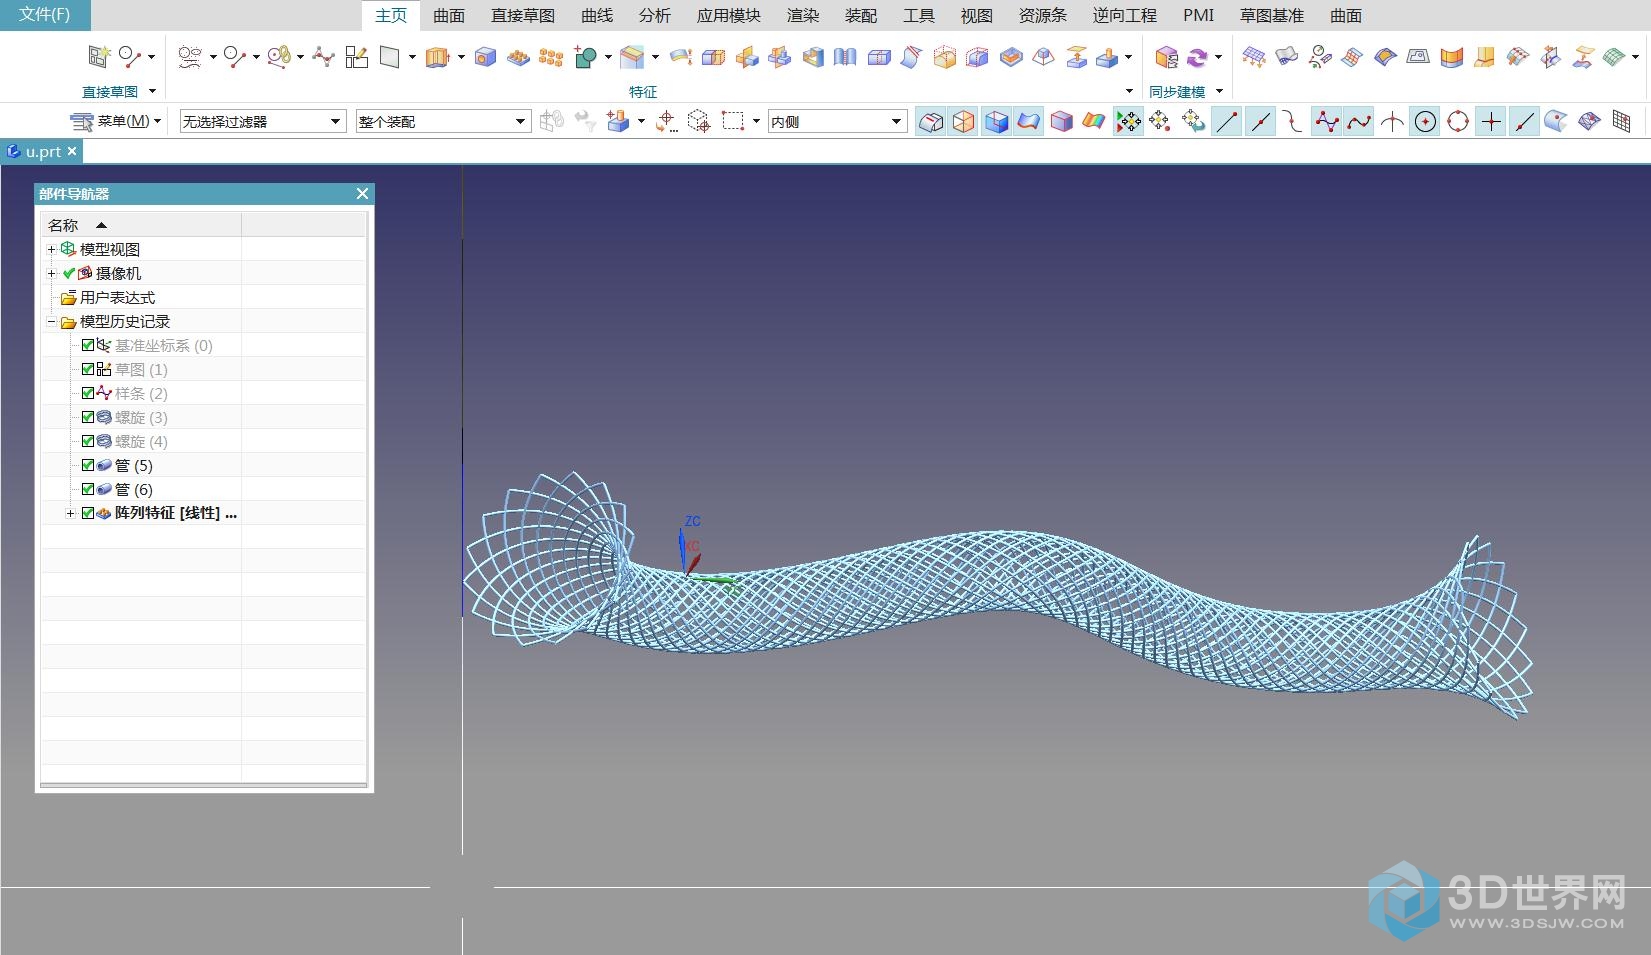Open the 文件(F) menu
Image resolution: width=1651 pixels, height=955 pixels.
(x=45, y=15)
